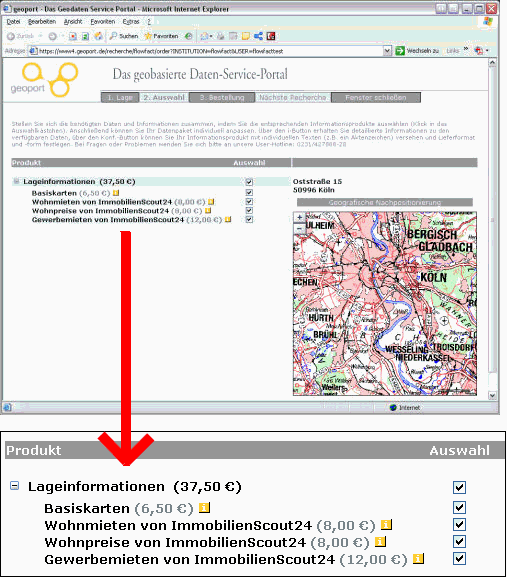Open the Suchen search tool
Image resolution: width=507 pixels, height=577 pixels.
tap(124, 36)
